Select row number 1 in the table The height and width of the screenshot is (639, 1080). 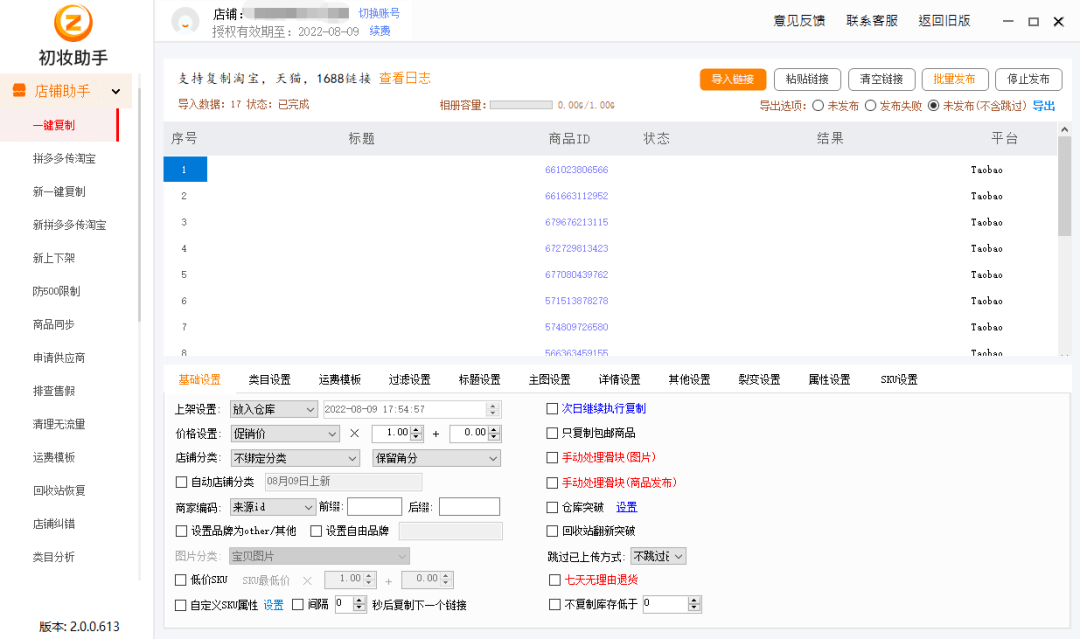[185, 169]
